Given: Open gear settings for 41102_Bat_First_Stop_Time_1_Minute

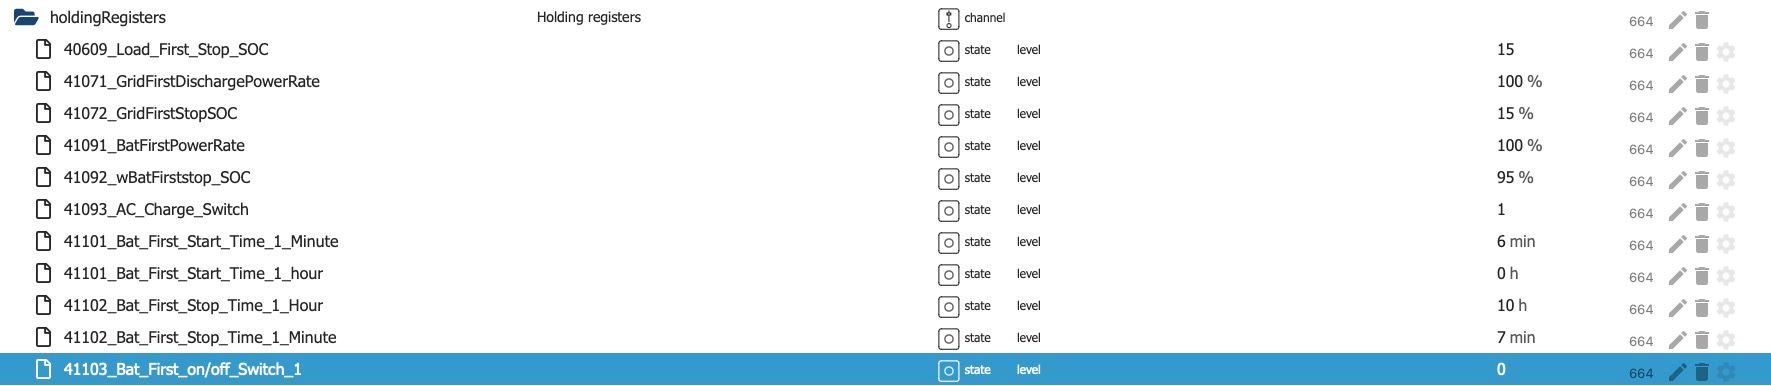Looking at the screenshot, I should [1726, 340].
